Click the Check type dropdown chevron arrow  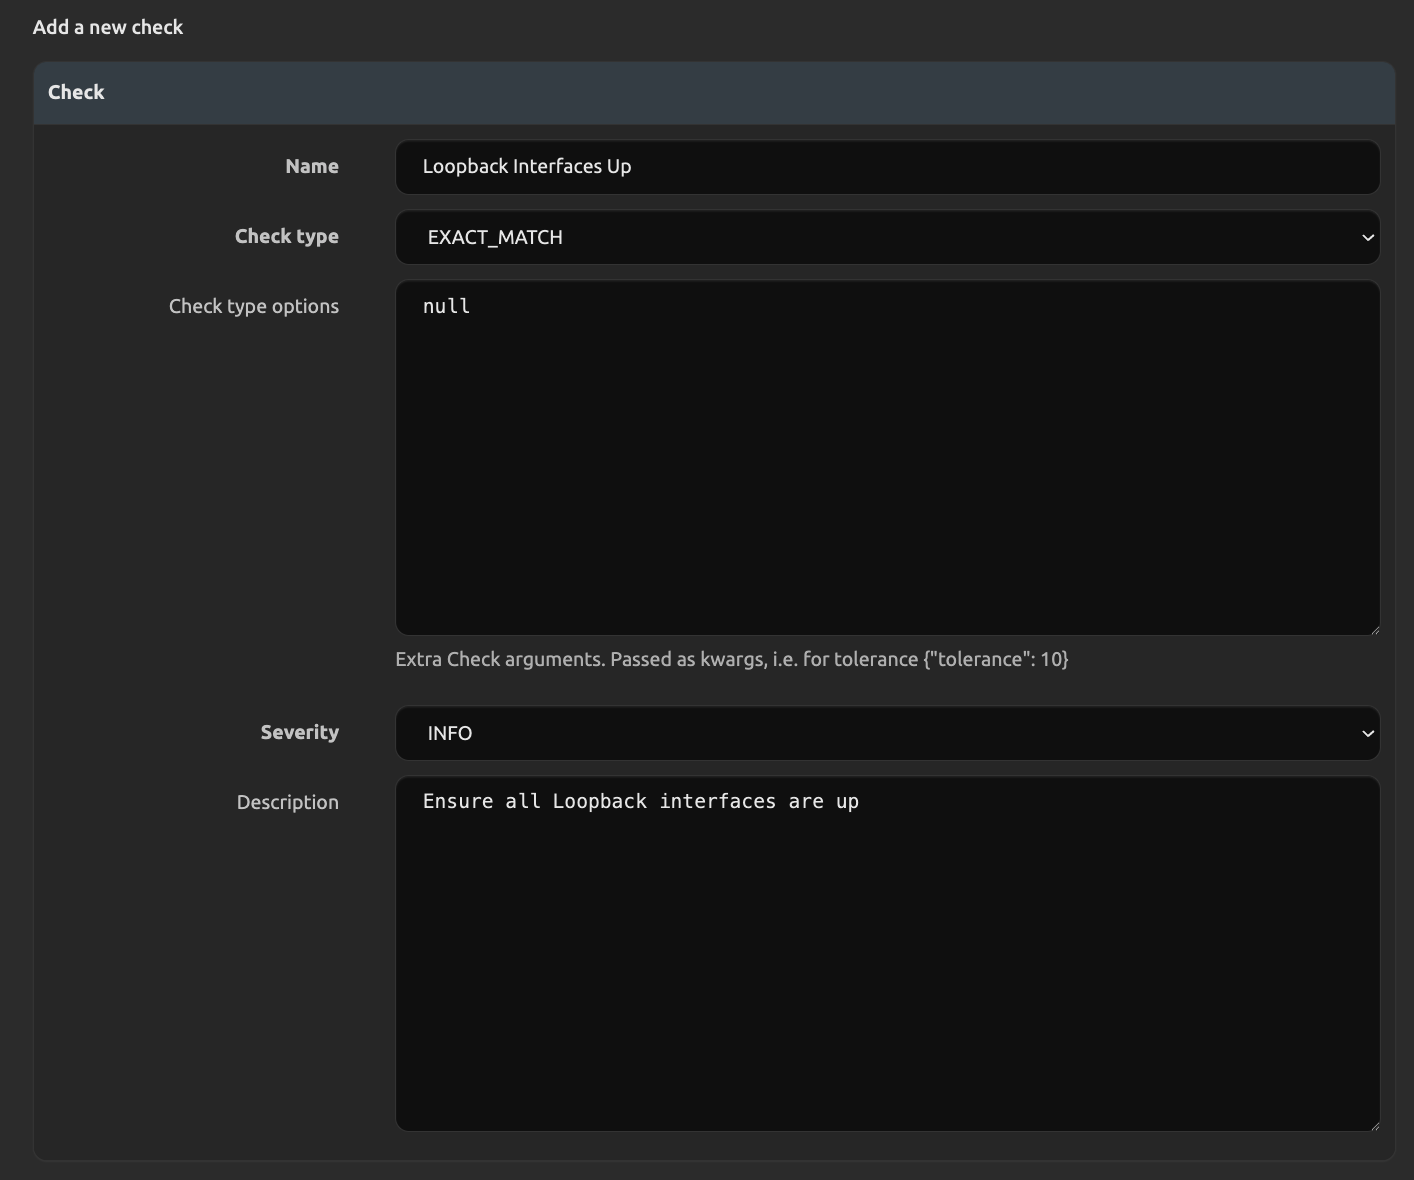click(1367, 238)
